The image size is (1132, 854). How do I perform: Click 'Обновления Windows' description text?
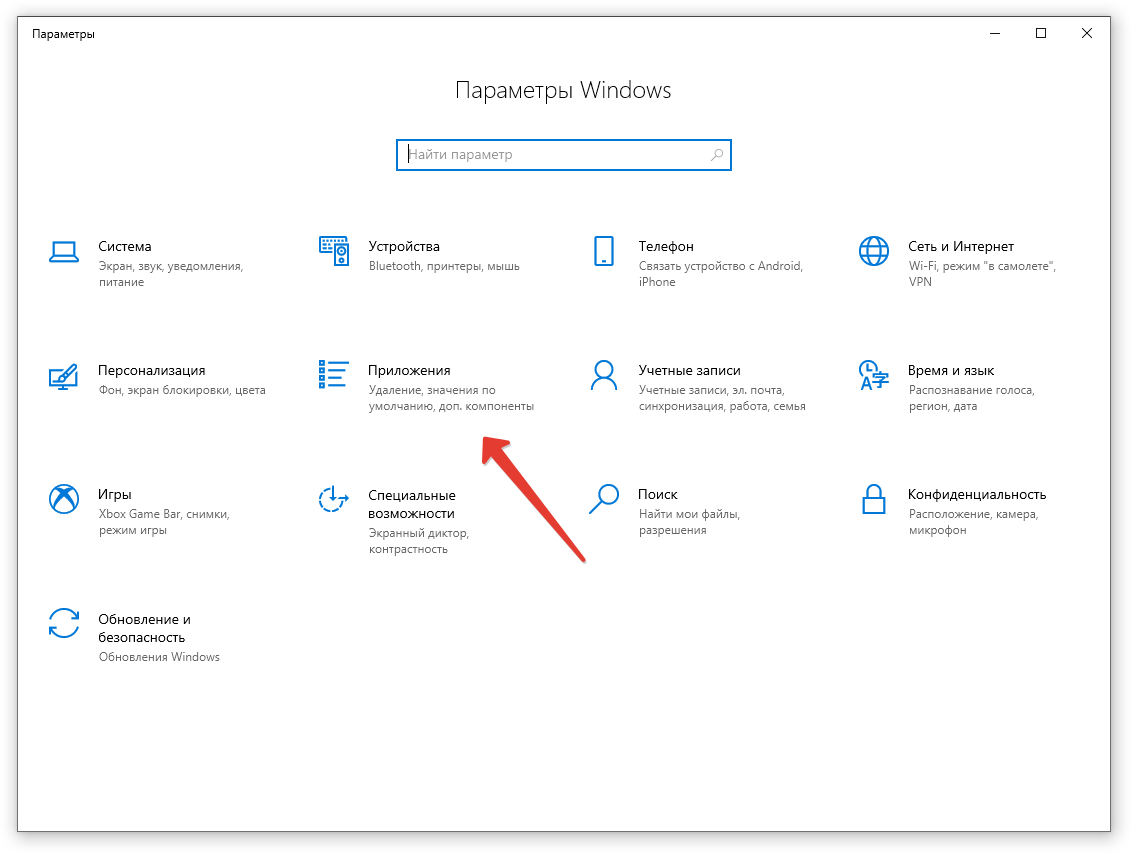pos(159,657)
